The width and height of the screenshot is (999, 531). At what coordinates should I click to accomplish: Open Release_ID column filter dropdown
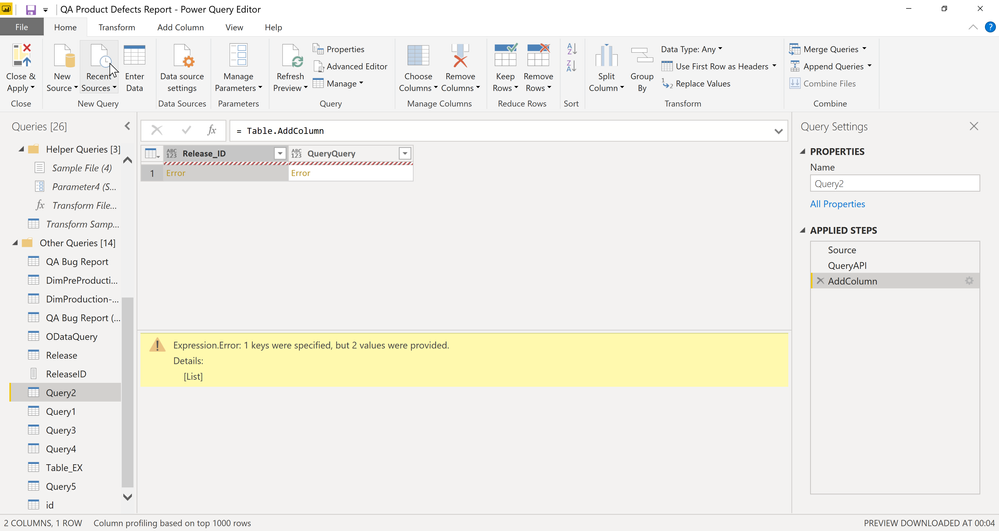pos(280,154)
